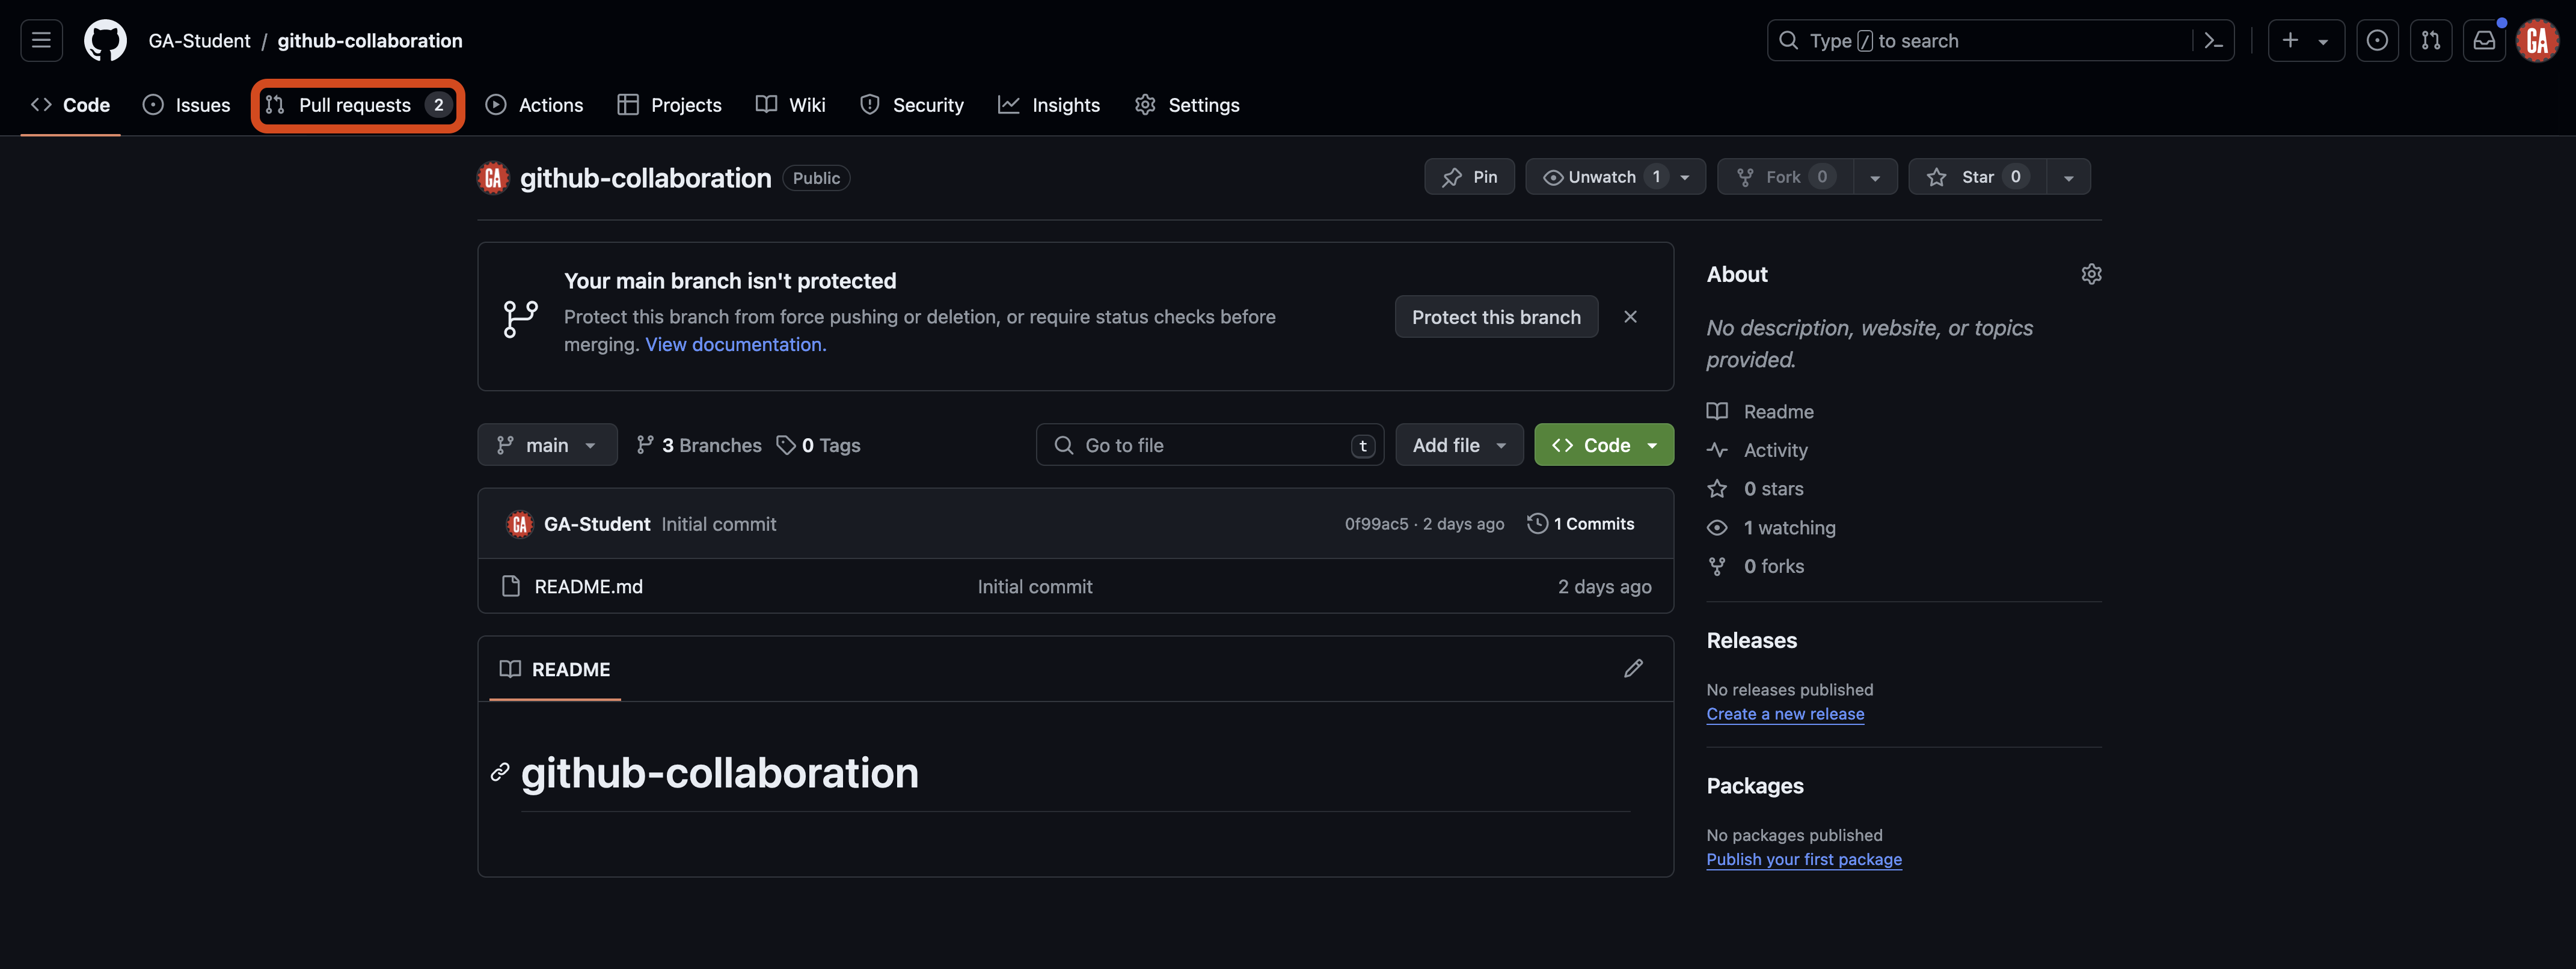Edit the README with the pencil icon
This screenshot has height=969, width=2576.
pyautogui.click(x=1633, y=668)
